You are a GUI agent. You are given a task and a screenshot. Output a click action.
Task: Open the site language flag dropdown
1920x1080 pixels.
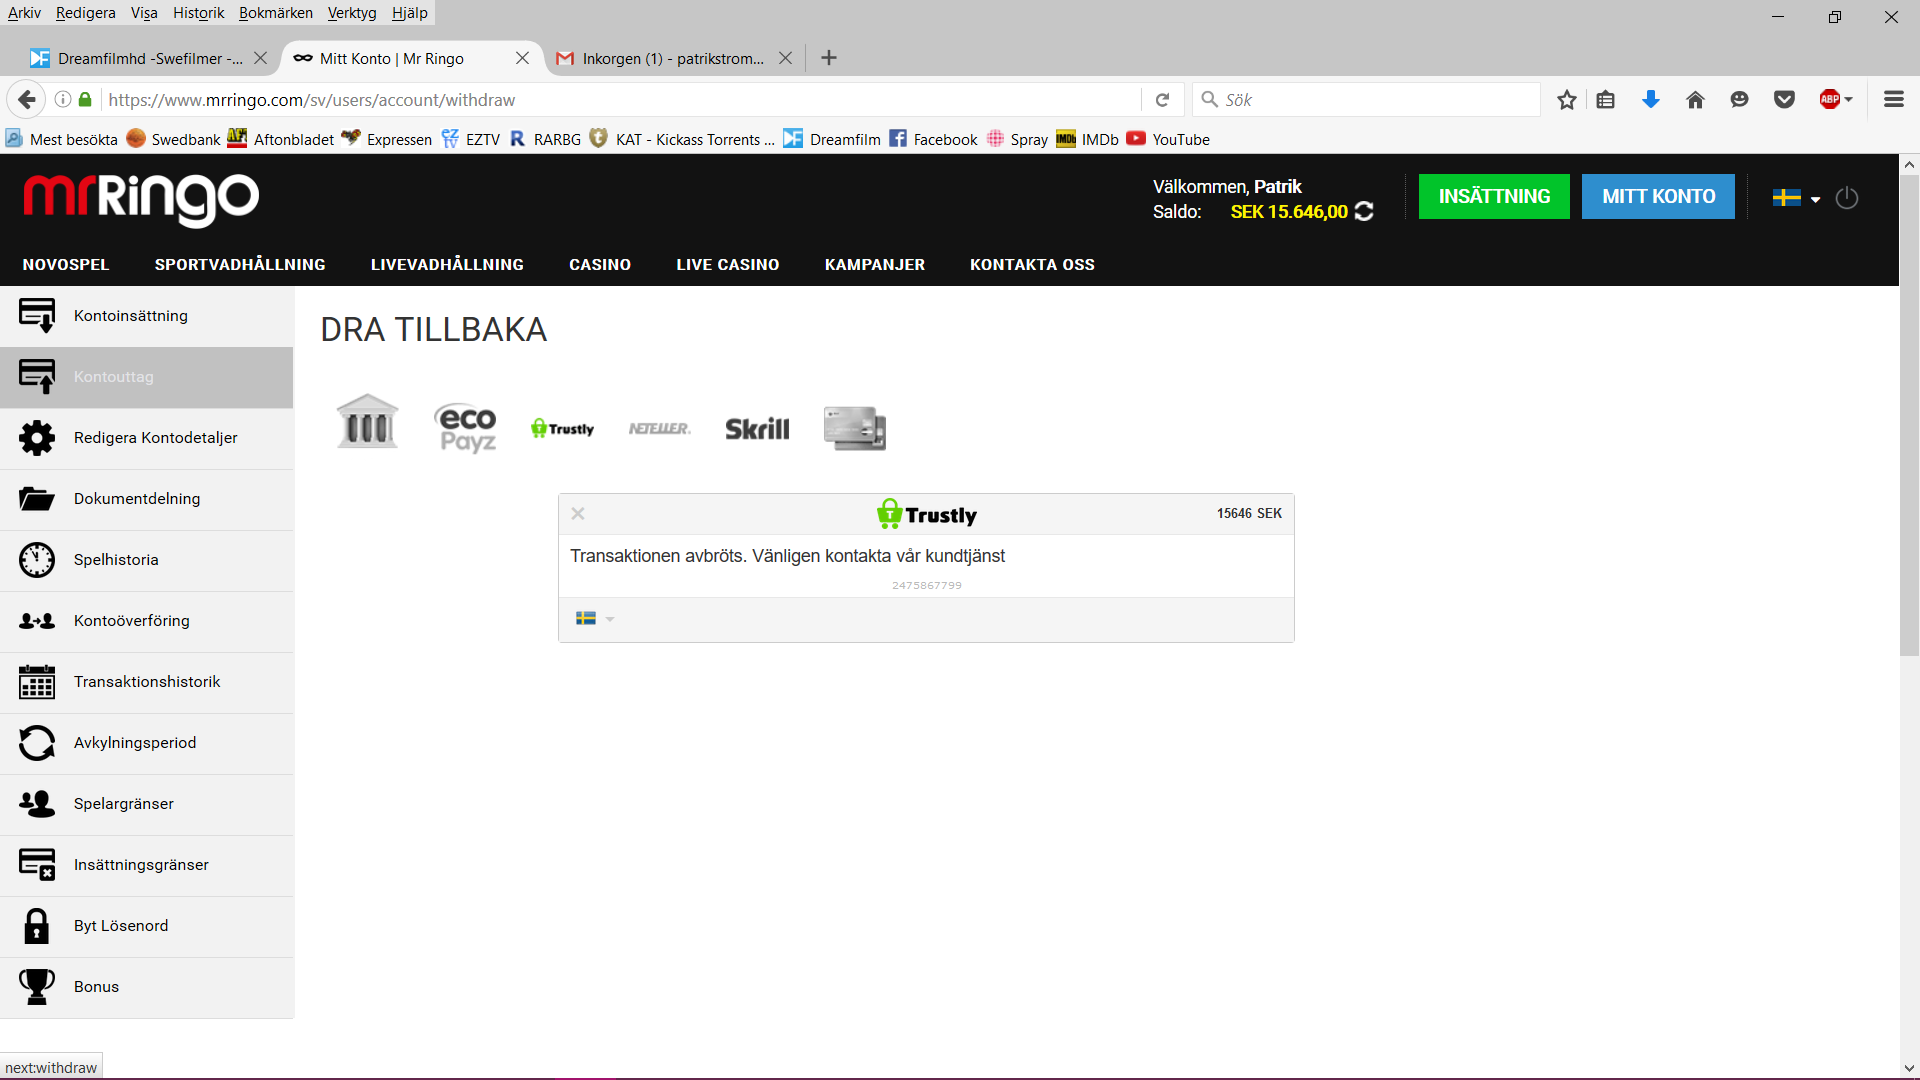click(x=1796, y=198)
